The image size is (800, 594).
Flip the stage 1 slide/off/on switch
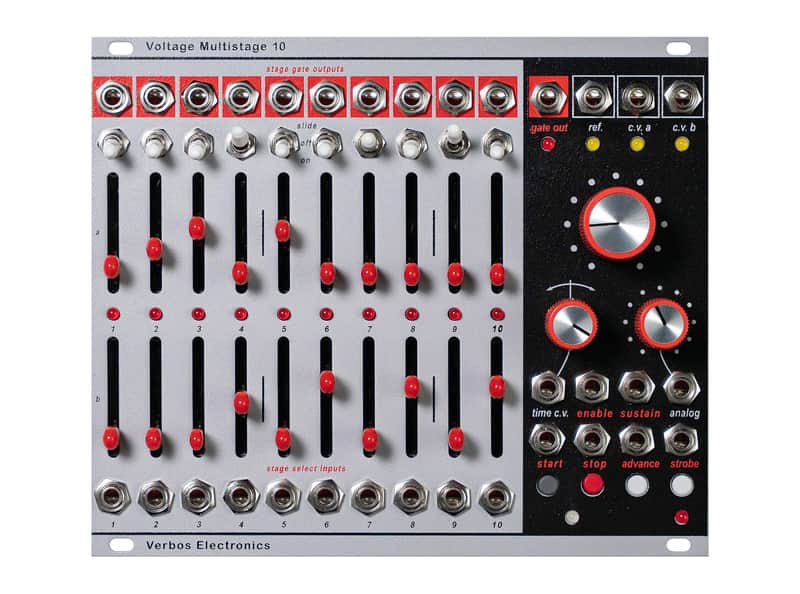pos(113,144)
